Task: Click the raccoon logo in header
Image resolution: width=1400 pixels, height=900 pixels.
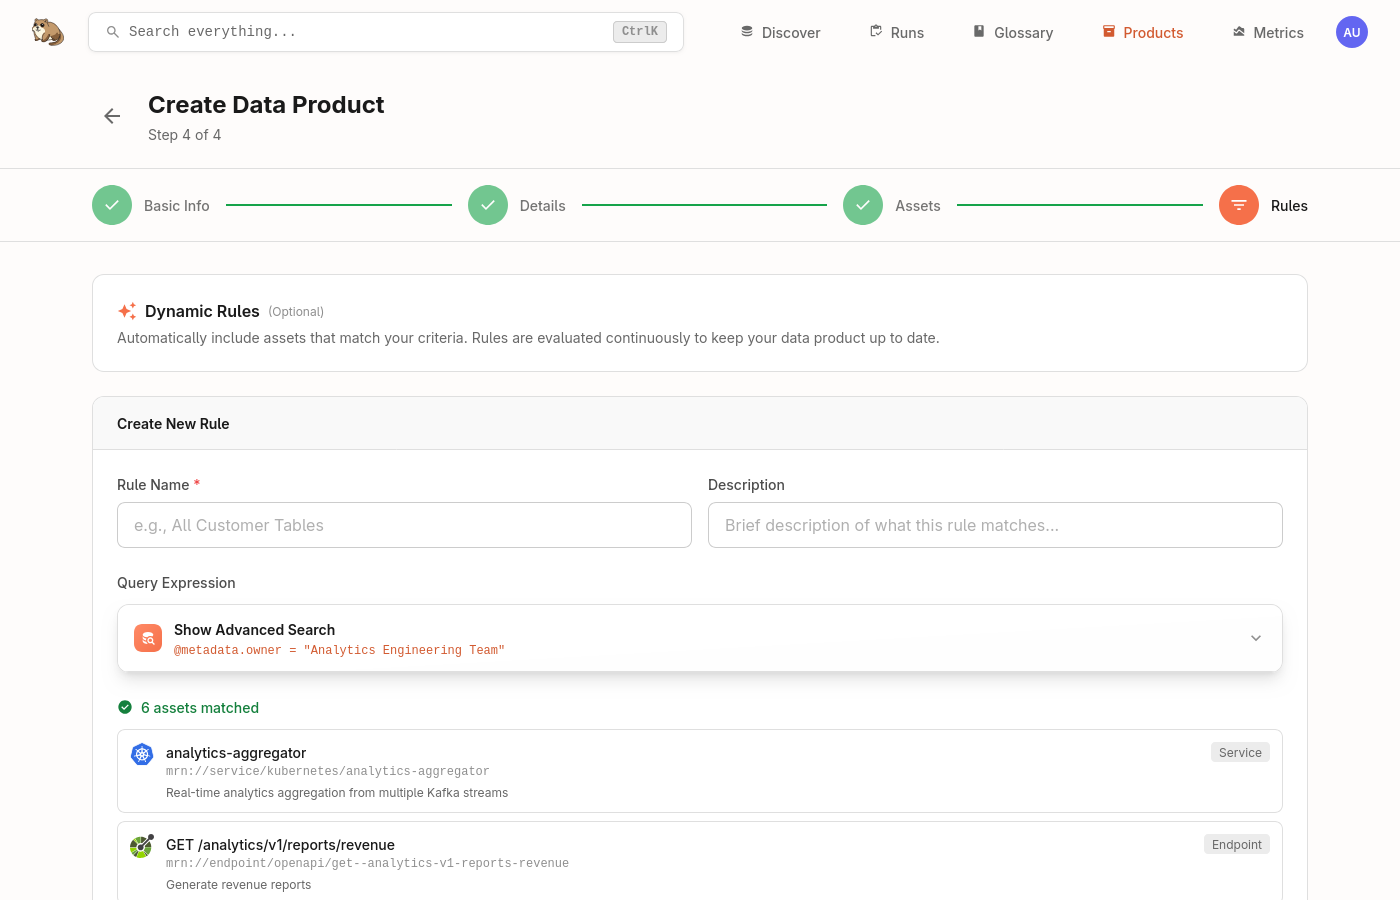Action: pyautogui.click(x=47, y=32)
